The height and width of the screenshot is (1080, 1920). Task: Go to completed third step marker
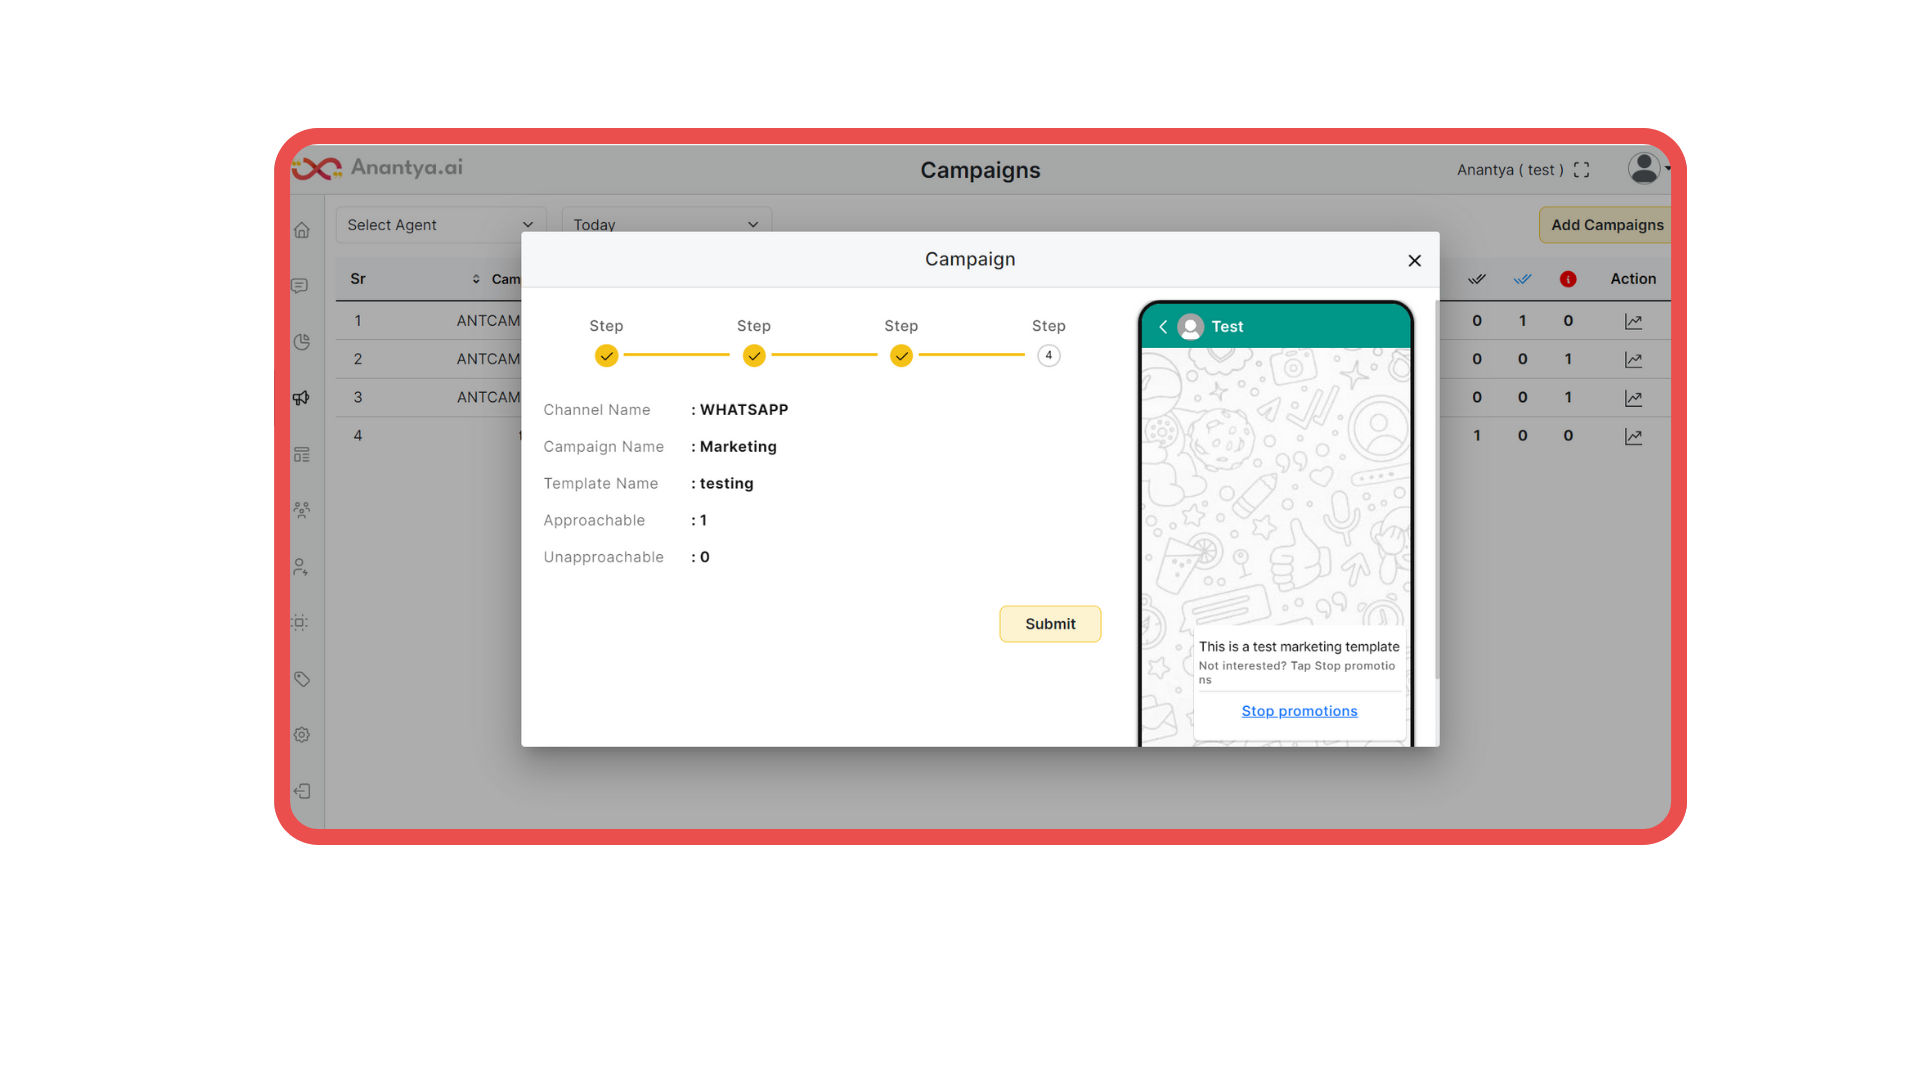(901, 356)
